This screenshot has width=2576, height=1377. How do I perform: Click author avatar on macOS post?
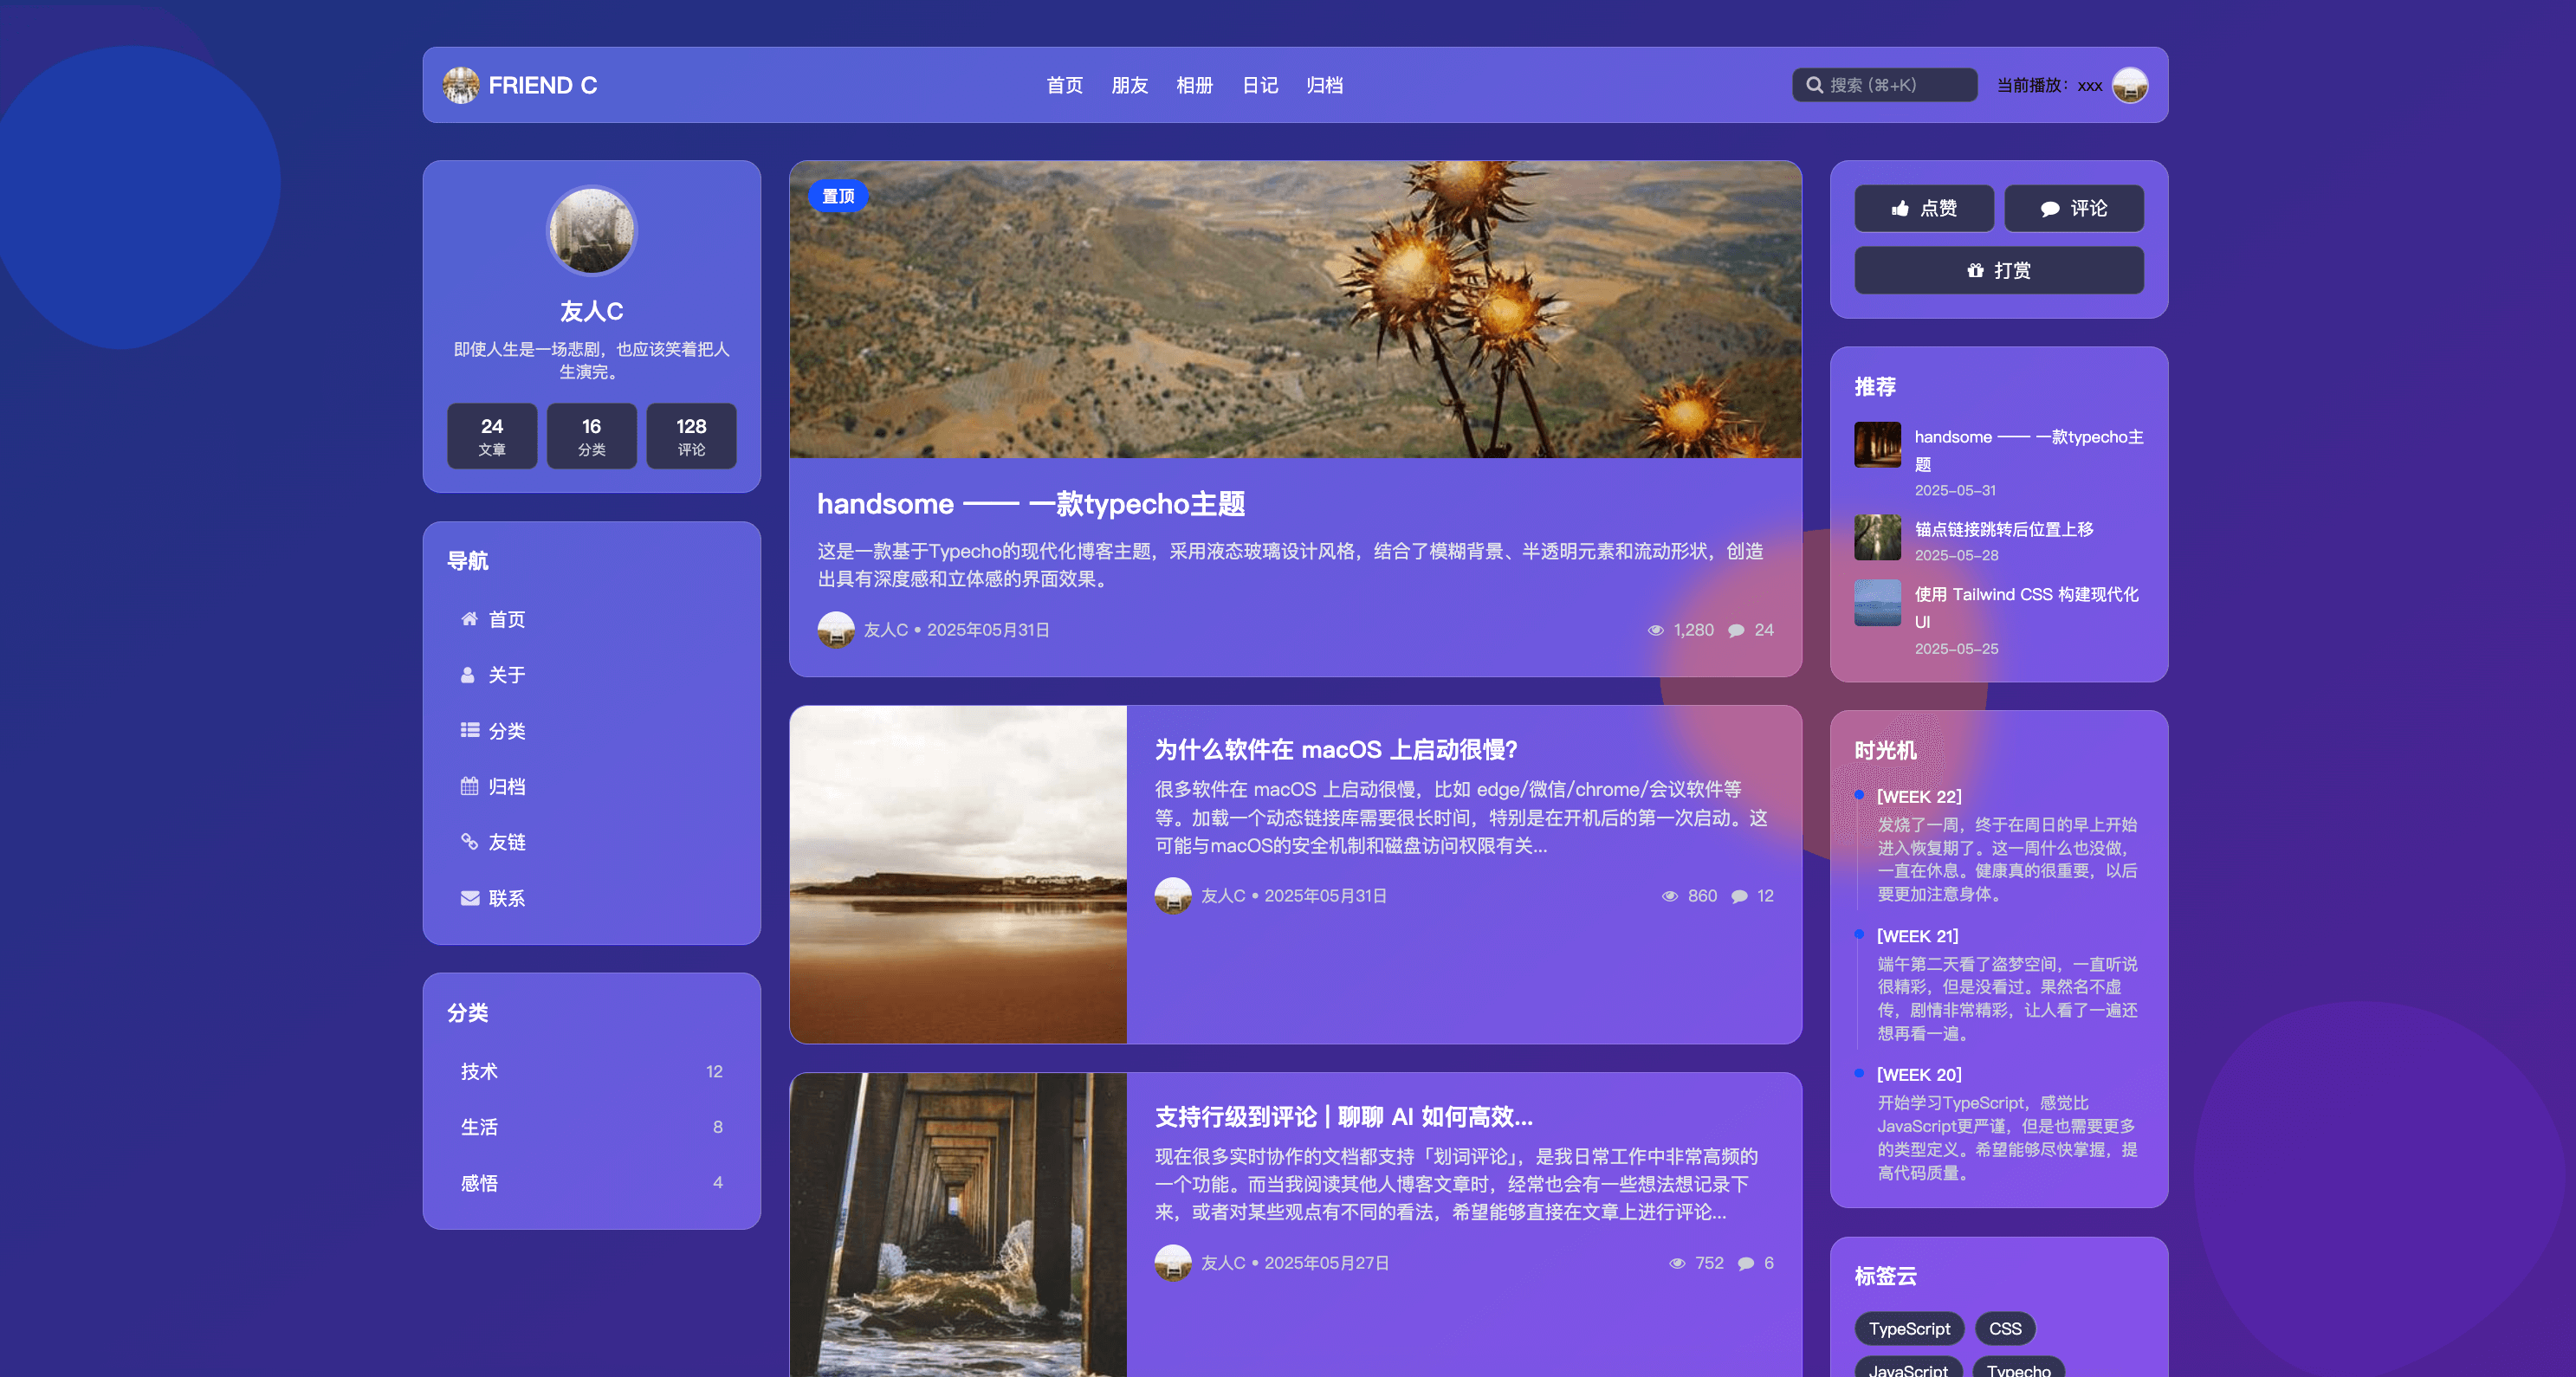(1173, 896)
